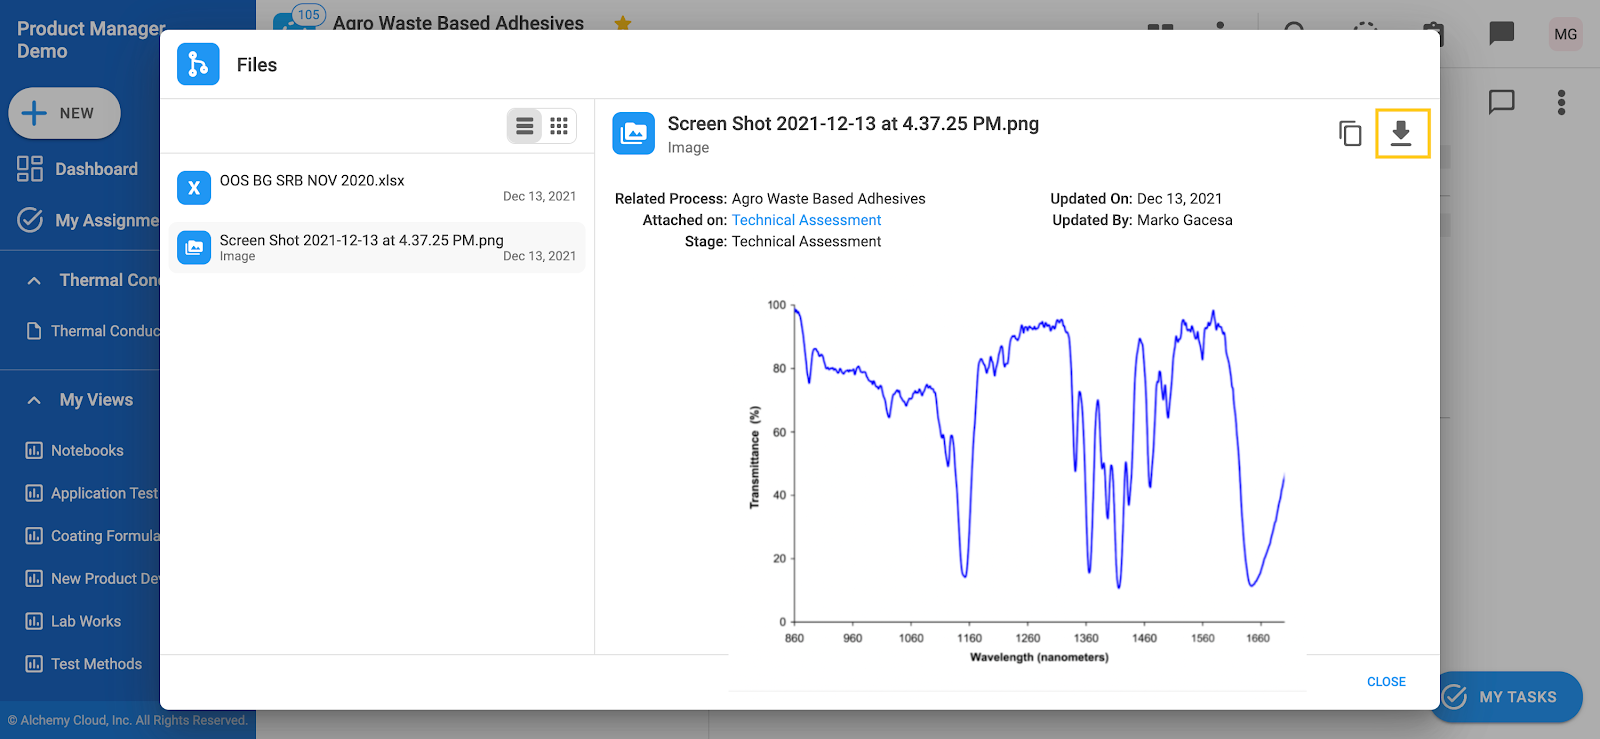Click the Dashboard grid icon
1600x739 pixels.
coord(30,169)
